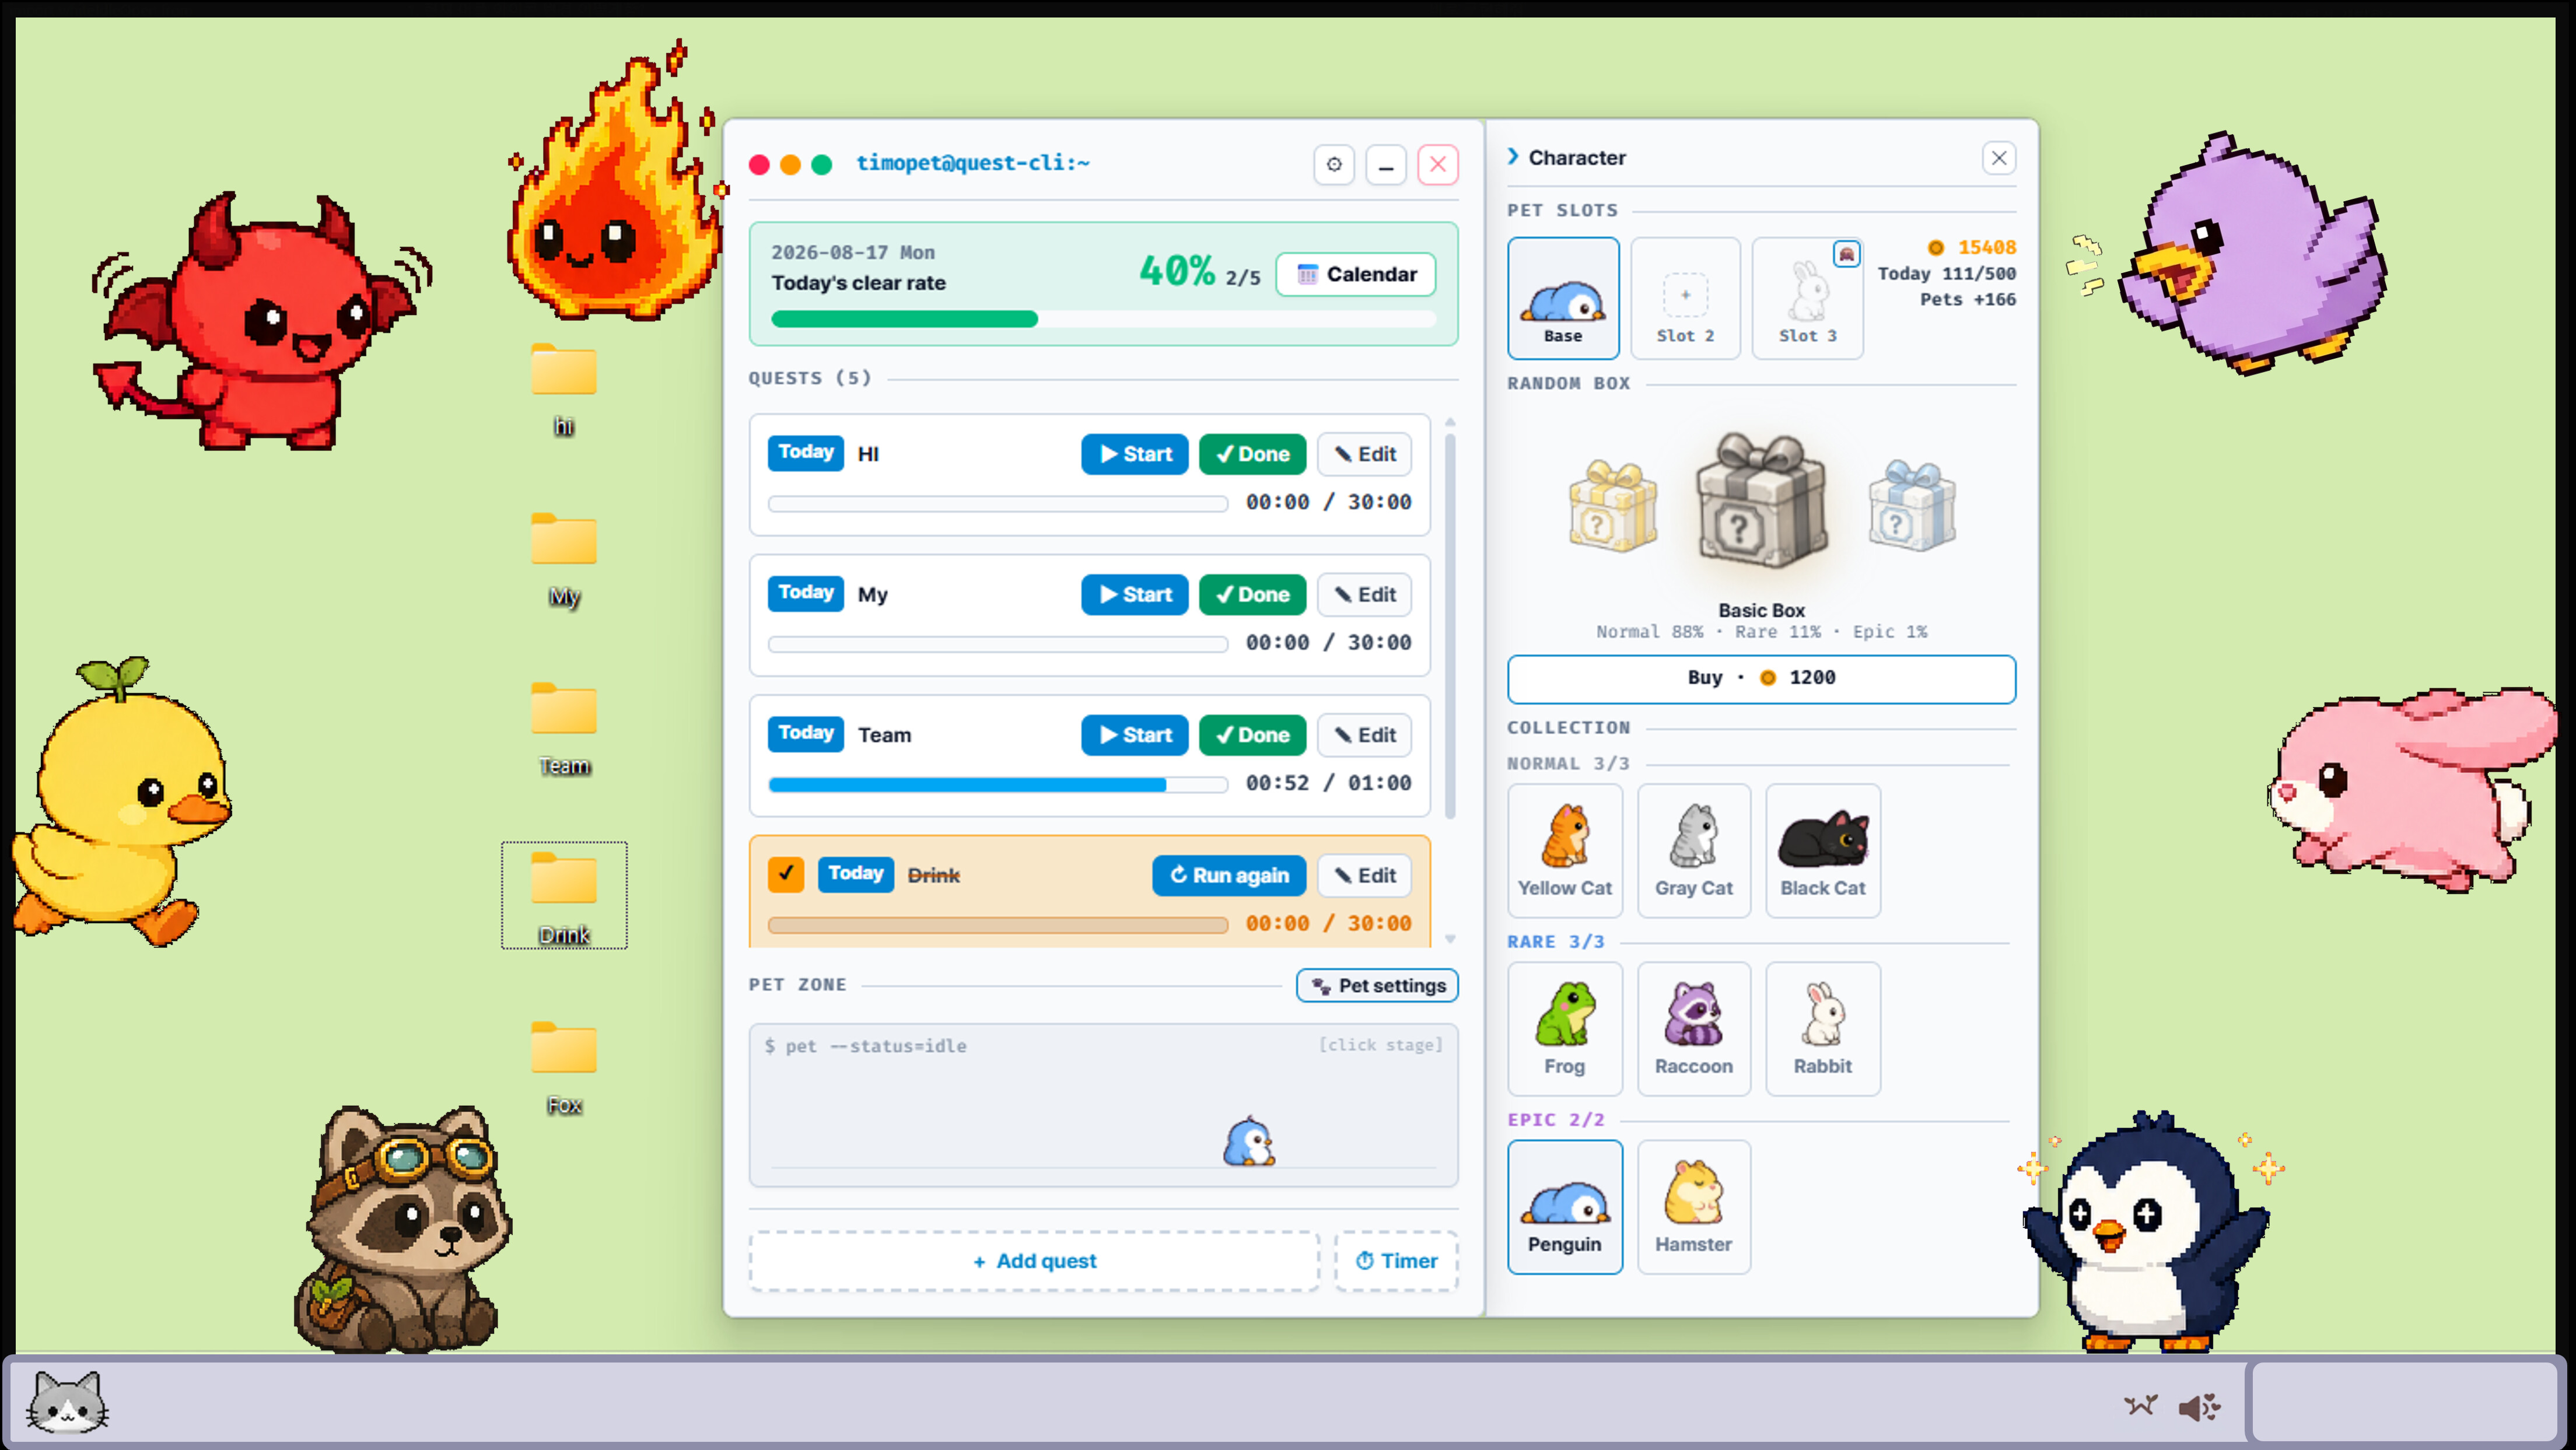Choose the Rabbit pet

1823,1029
